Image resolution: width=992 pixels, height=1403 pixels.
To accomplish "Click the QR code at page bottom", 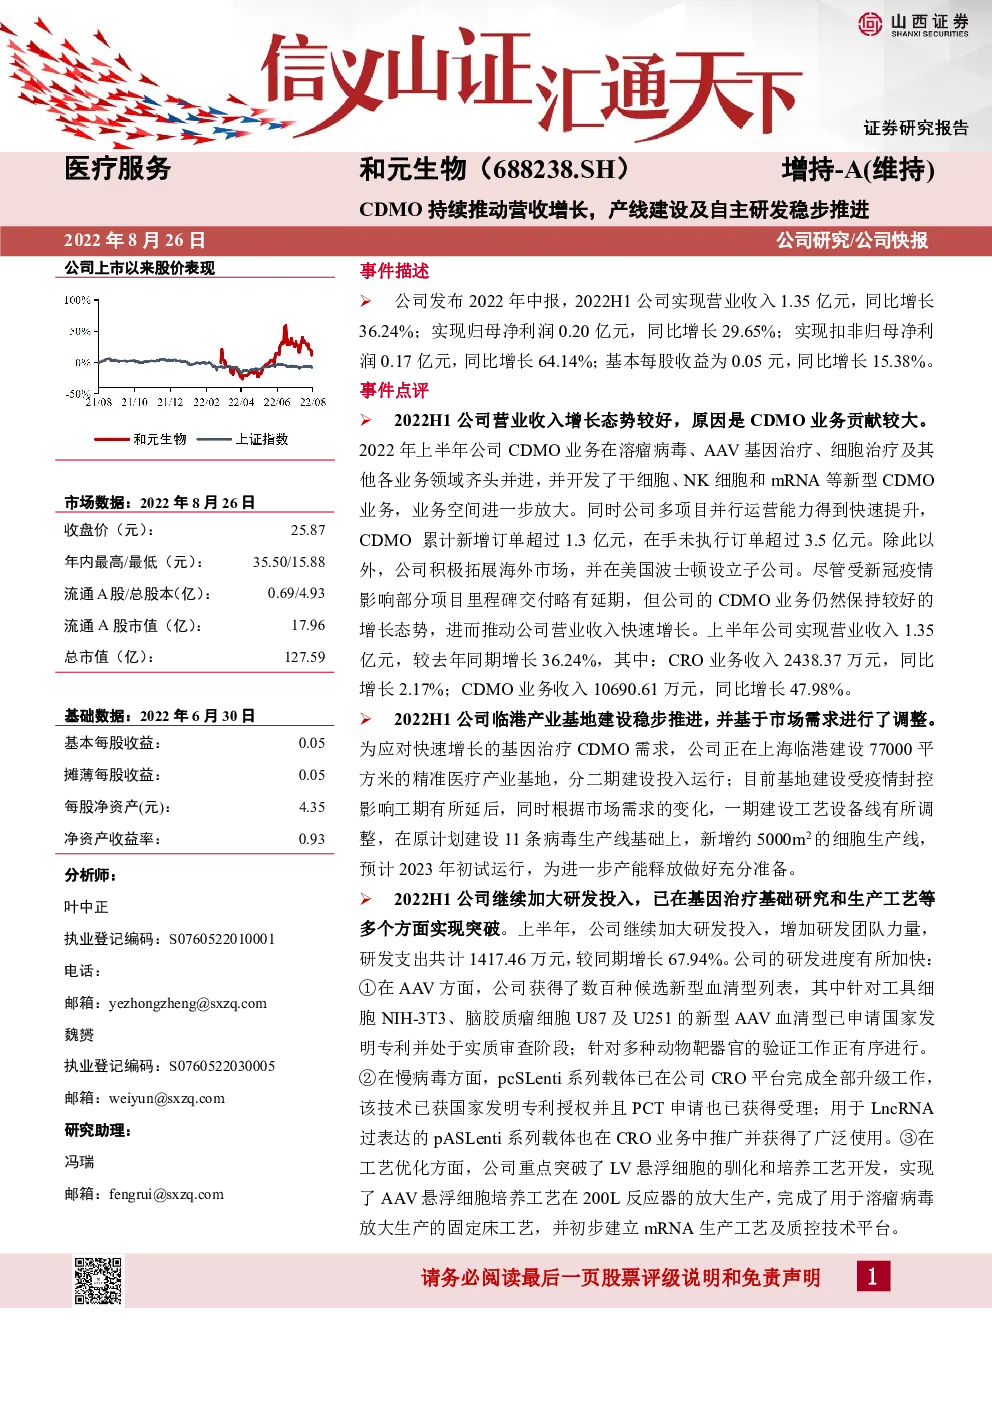I will pyautogui.click(x=98, y=1280).
